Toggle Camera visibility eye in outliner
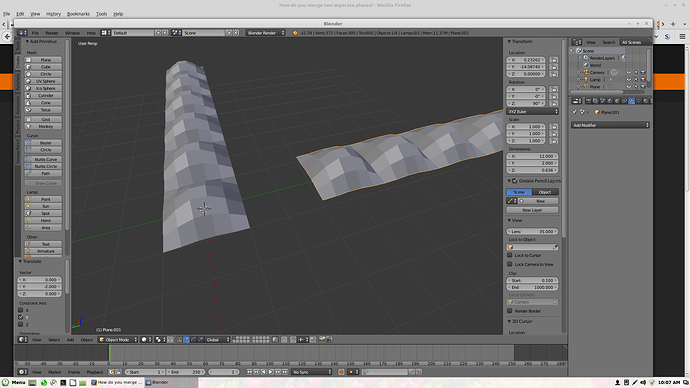The height and width of the screenshot is (388, 690). tap(629, 73)
